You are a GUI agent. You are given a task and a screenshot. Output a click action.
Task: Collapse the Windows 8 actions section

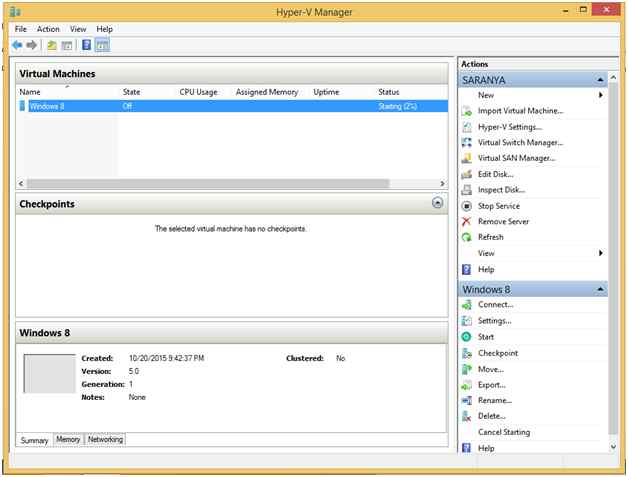pos(600,289)
